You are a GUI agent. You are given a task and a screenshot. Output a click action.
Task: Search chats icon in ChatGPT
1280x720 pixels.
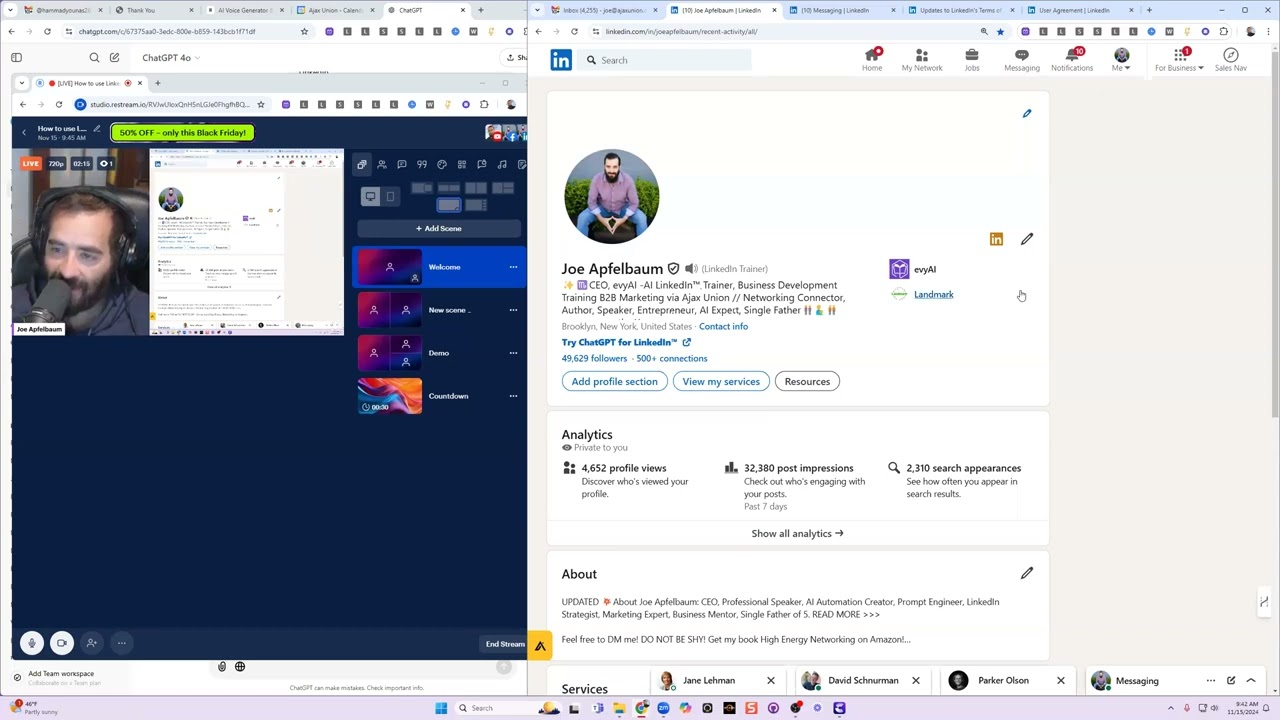pyautogui.click(x=94, y=58)
